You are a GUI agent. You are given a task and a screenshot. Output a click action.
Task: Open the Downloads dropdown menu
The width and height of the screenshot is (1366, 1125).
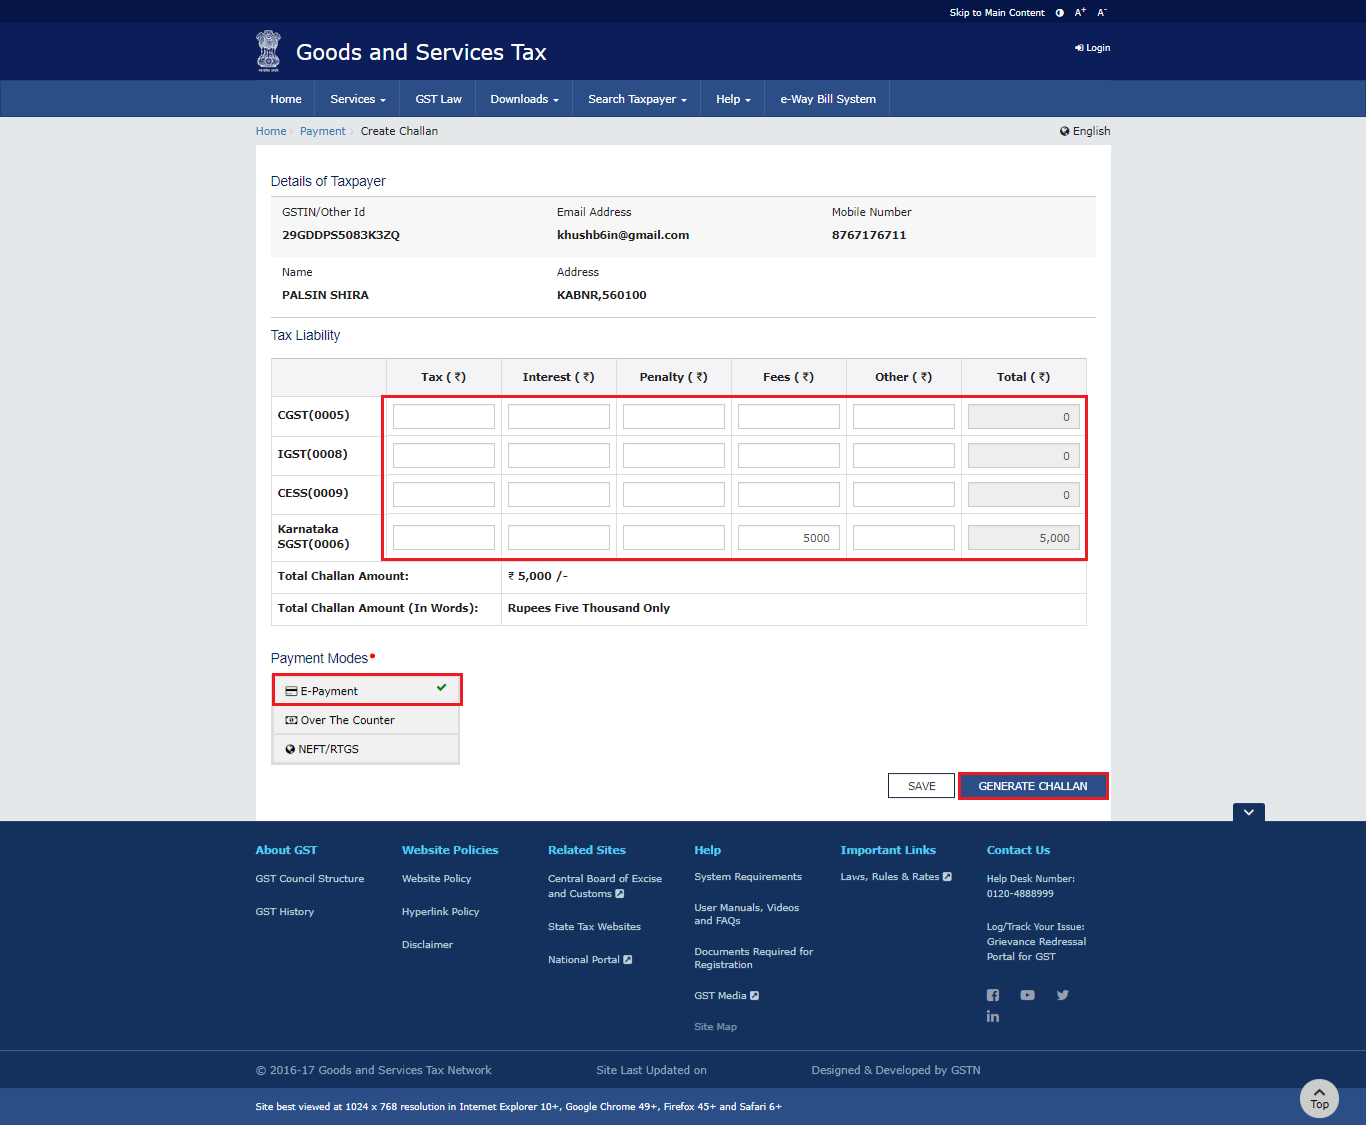click(523, 98)
